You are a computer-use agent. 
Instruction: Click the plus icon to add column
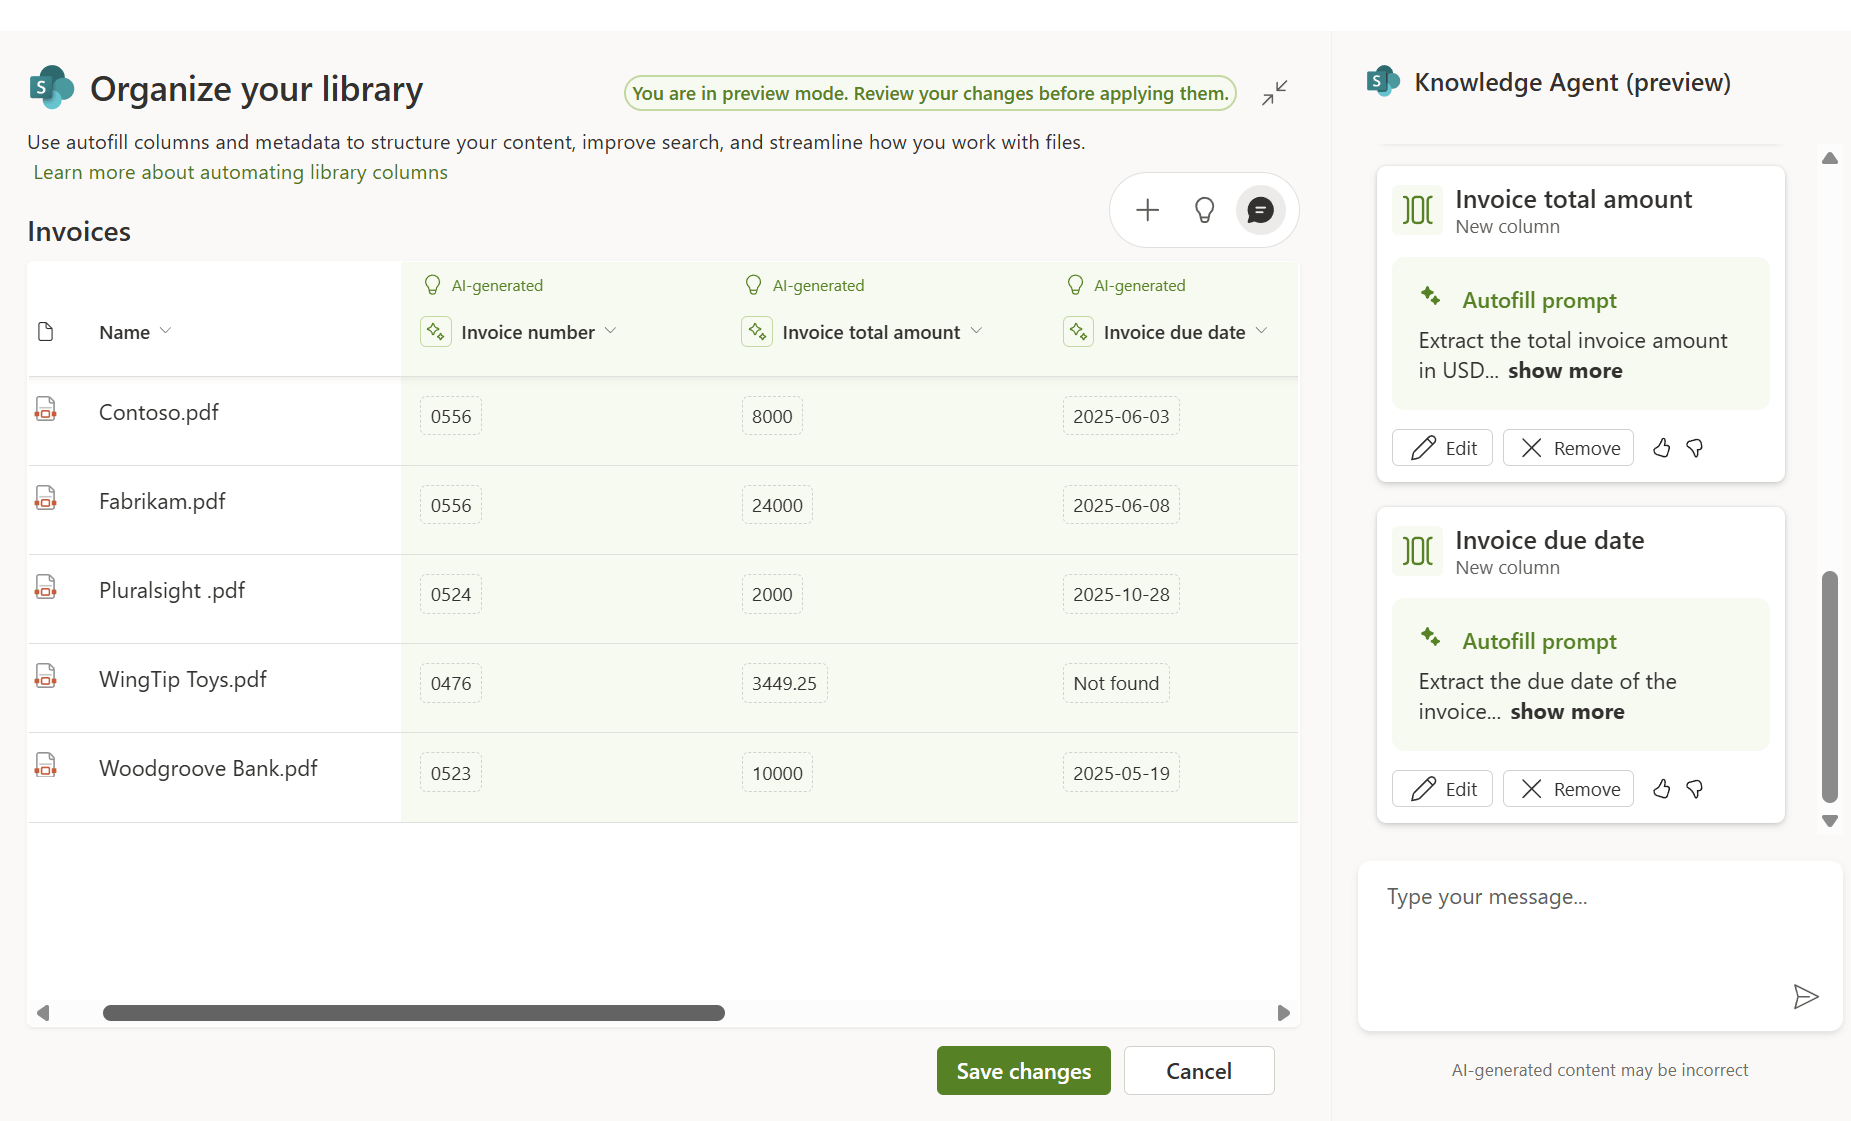[1147, 210]
